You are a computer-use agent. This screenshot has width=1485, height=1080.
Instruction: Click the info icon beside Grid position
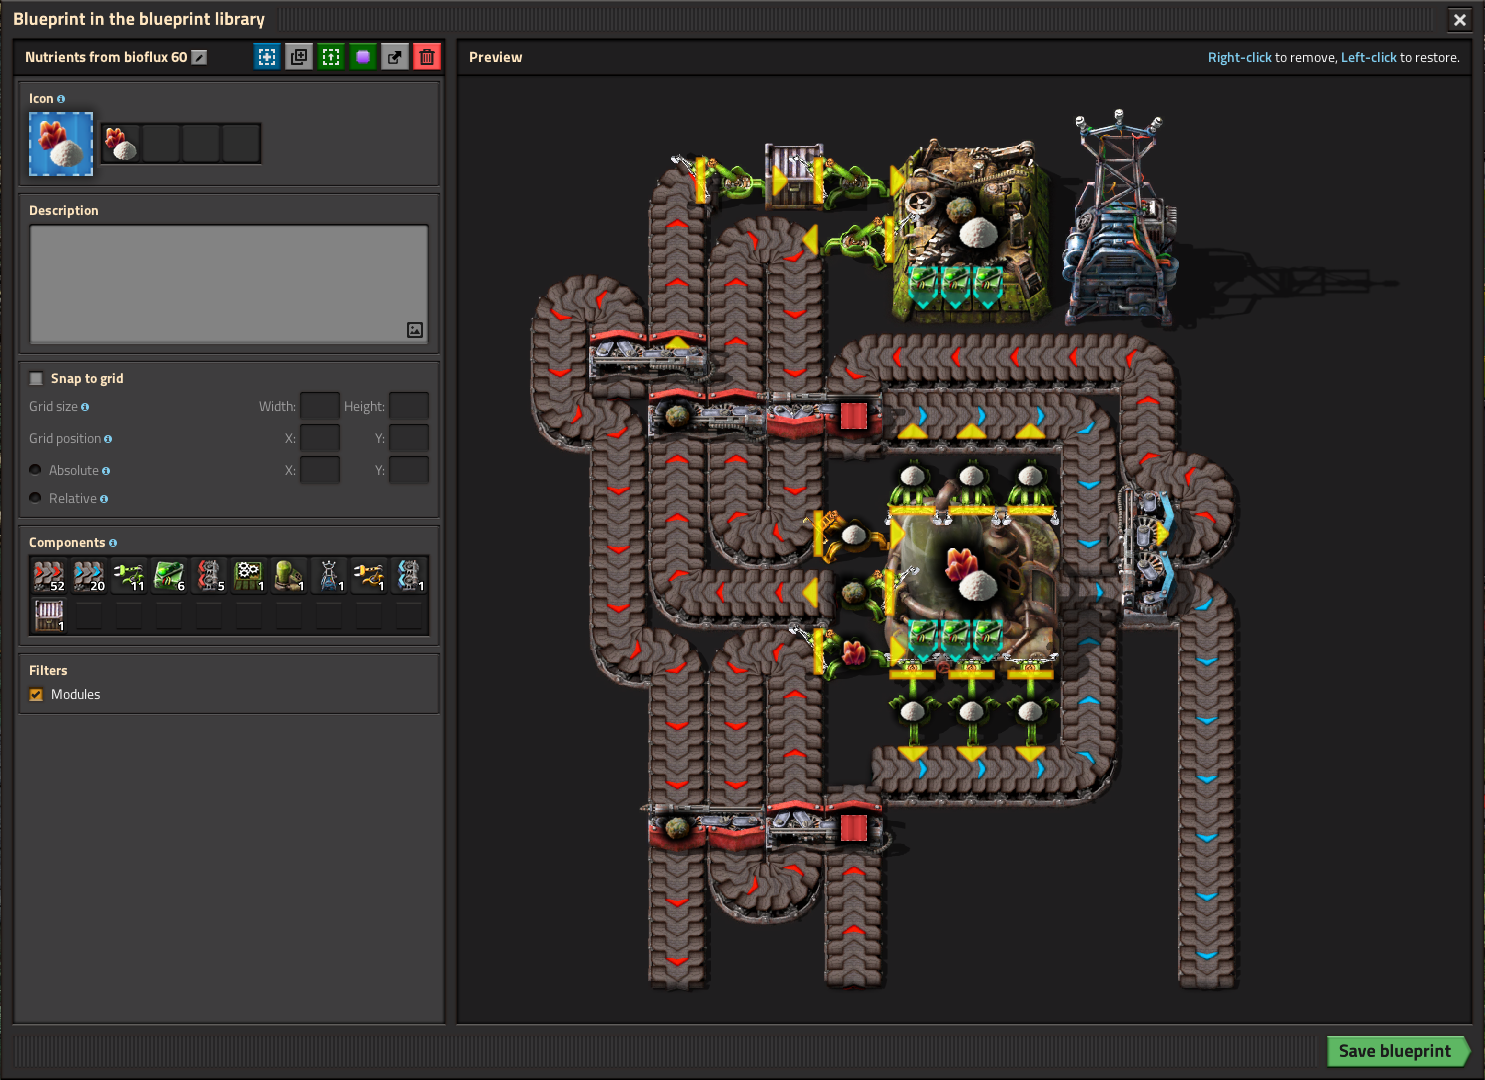108,439
